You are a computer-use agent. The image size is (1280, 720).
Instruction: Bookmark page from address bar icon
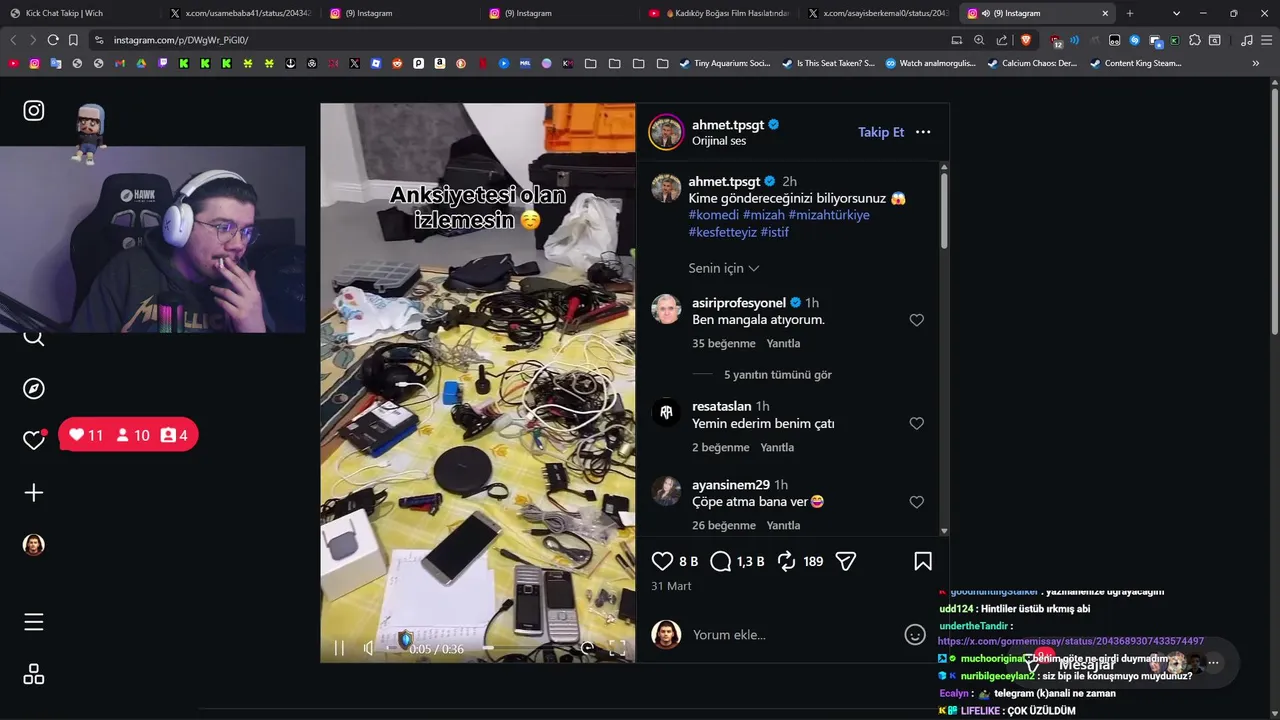[73, 40]
